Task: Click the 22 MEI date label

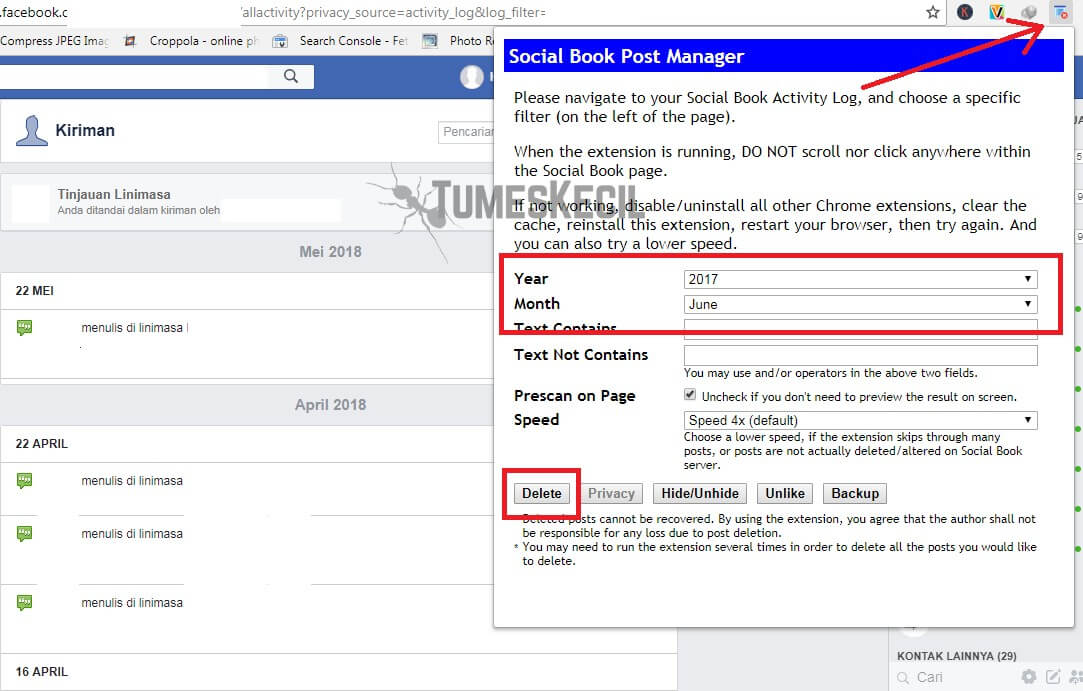Action: (x=35, y=291)
